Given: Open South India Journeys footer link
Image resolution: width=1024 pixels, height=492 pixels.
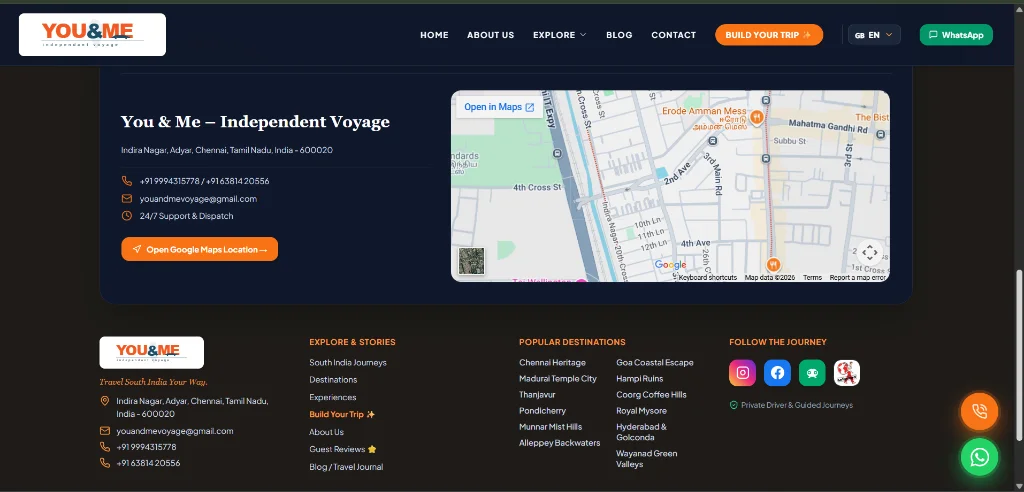Looking at the screenshot, I should point(348,363).
